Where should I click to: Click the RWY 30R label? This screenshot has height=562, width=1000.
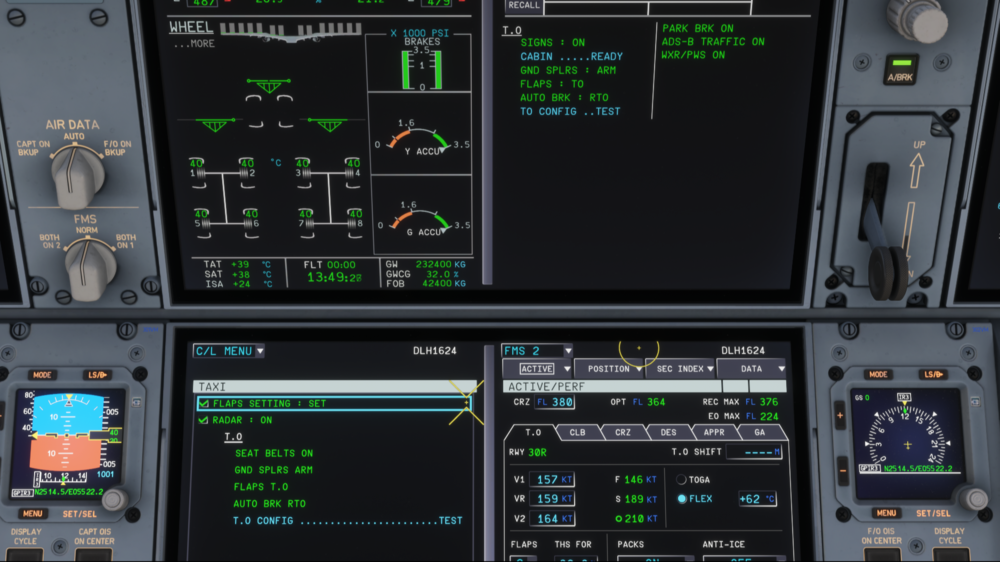[527, 452]
